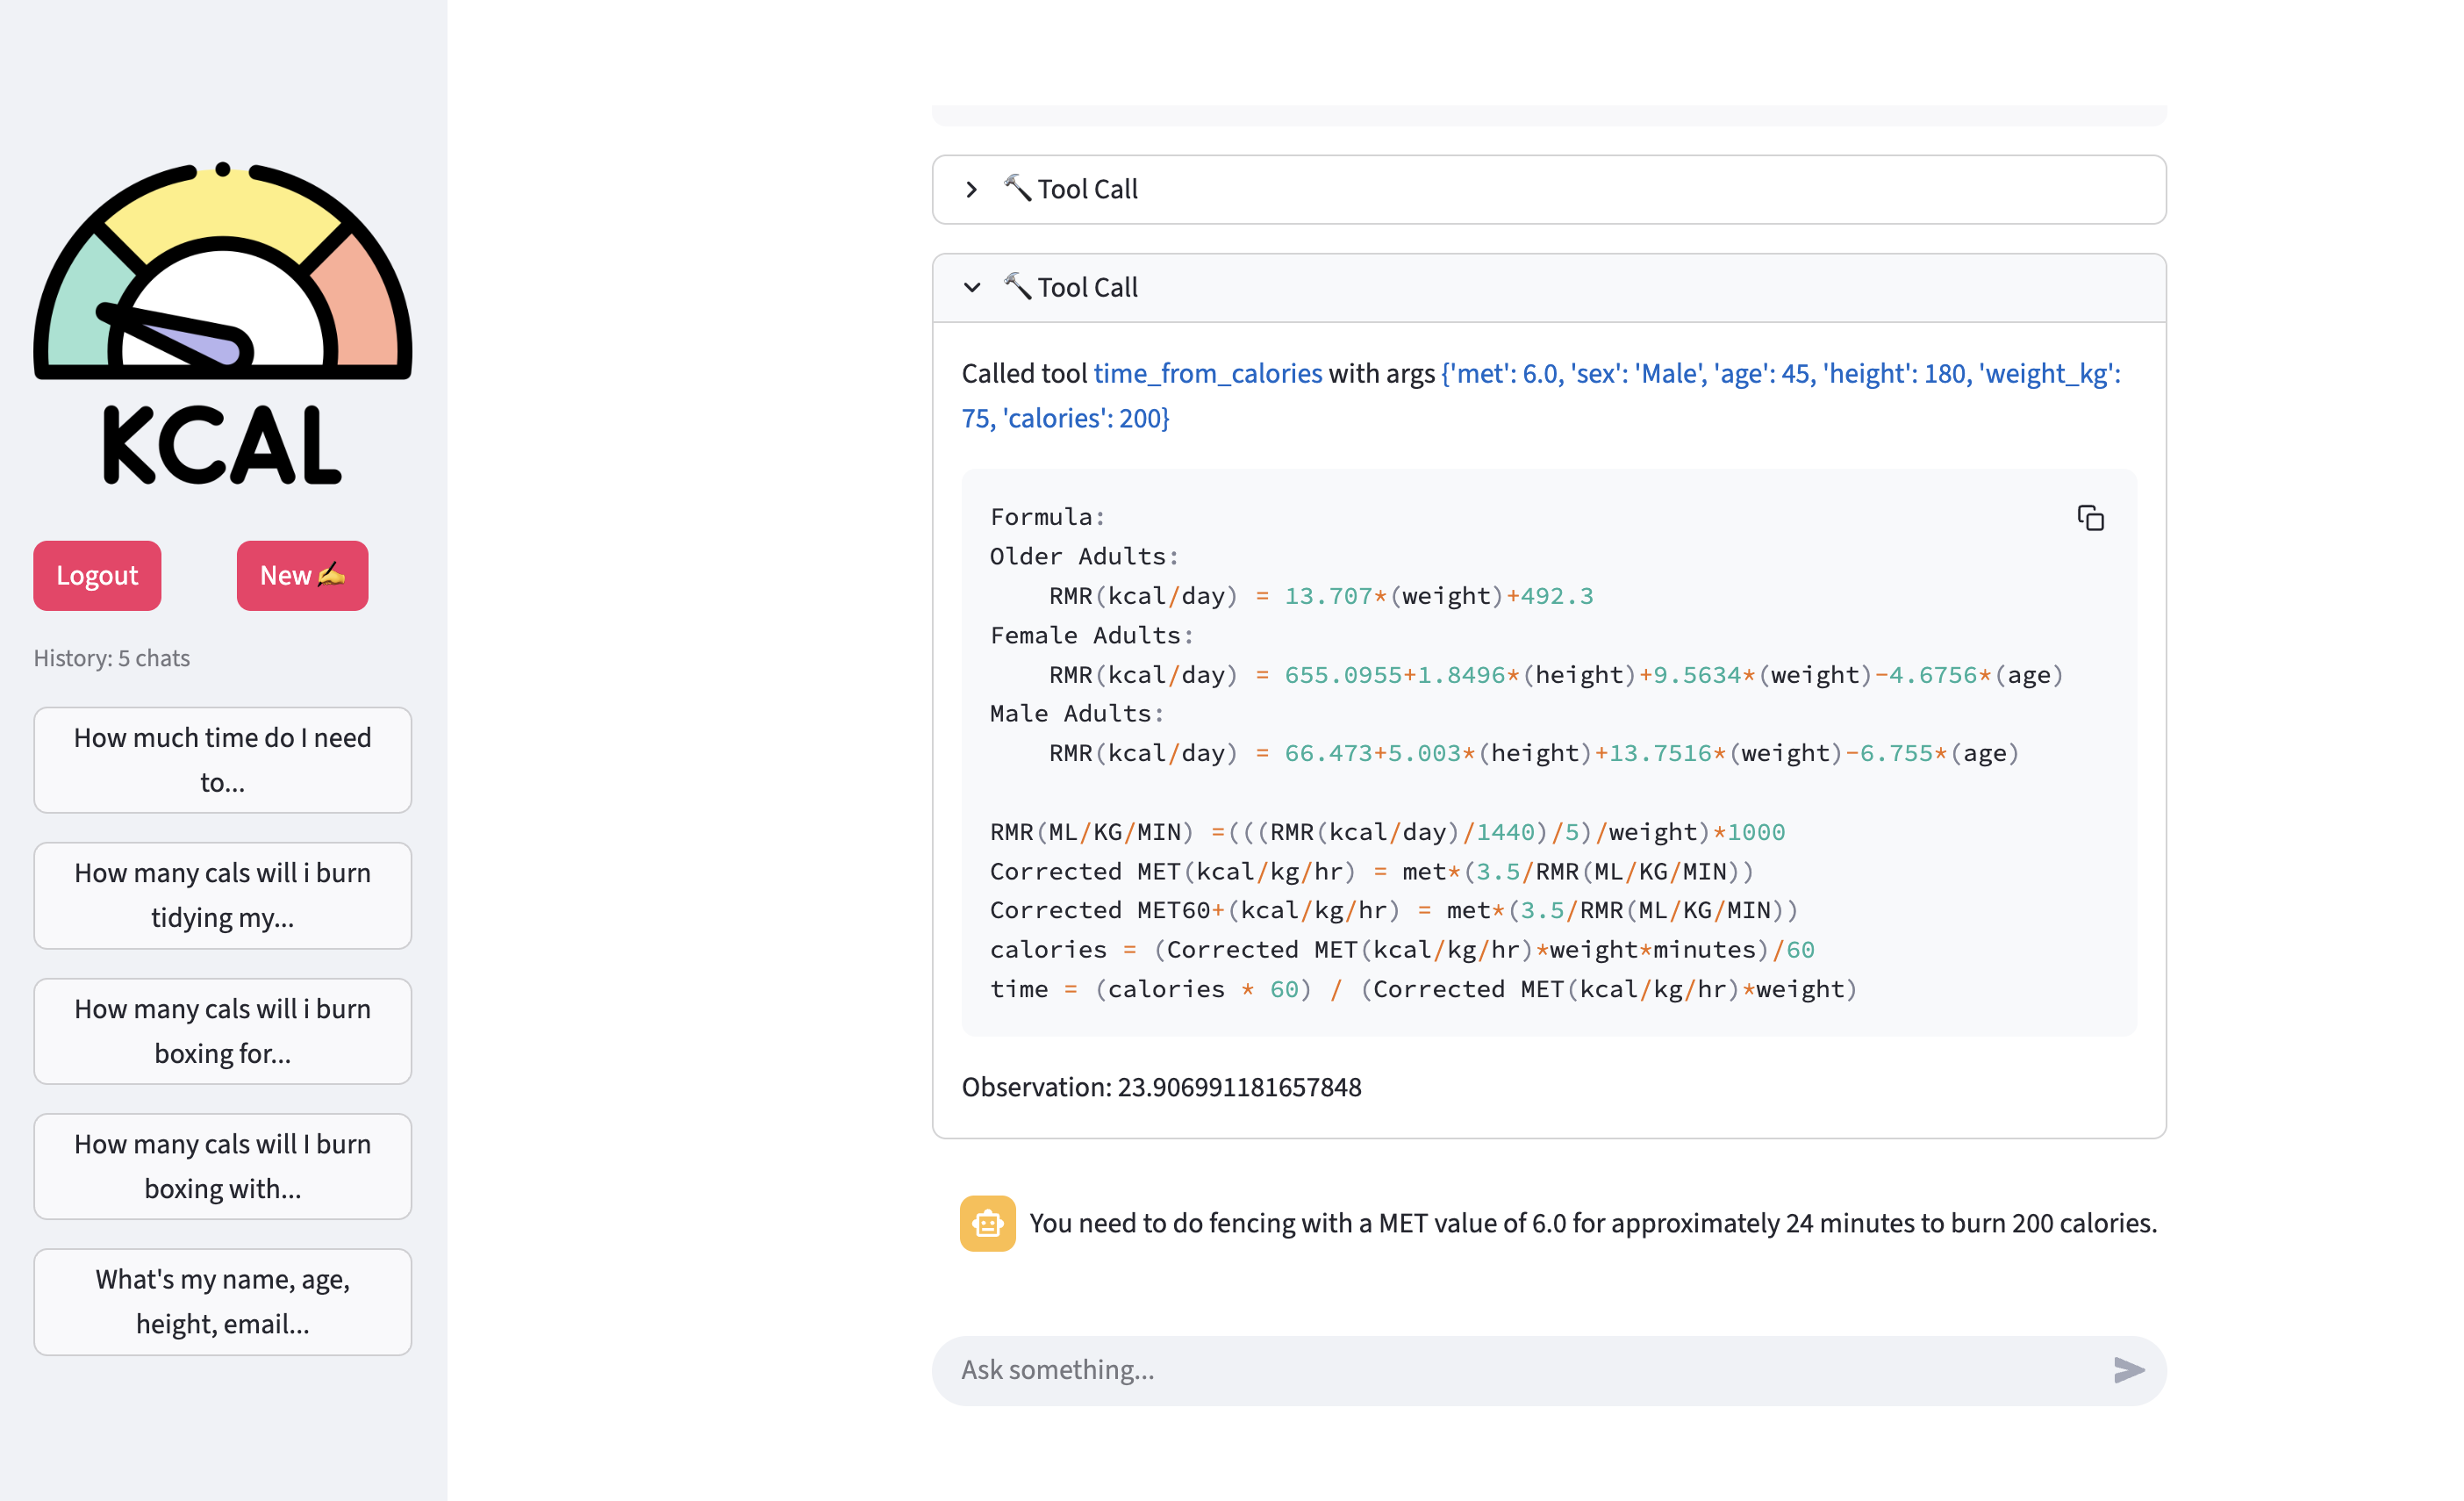2464x1501 pixels.
Task: Click the send message arrow icon
Action: [2128, 1370]
